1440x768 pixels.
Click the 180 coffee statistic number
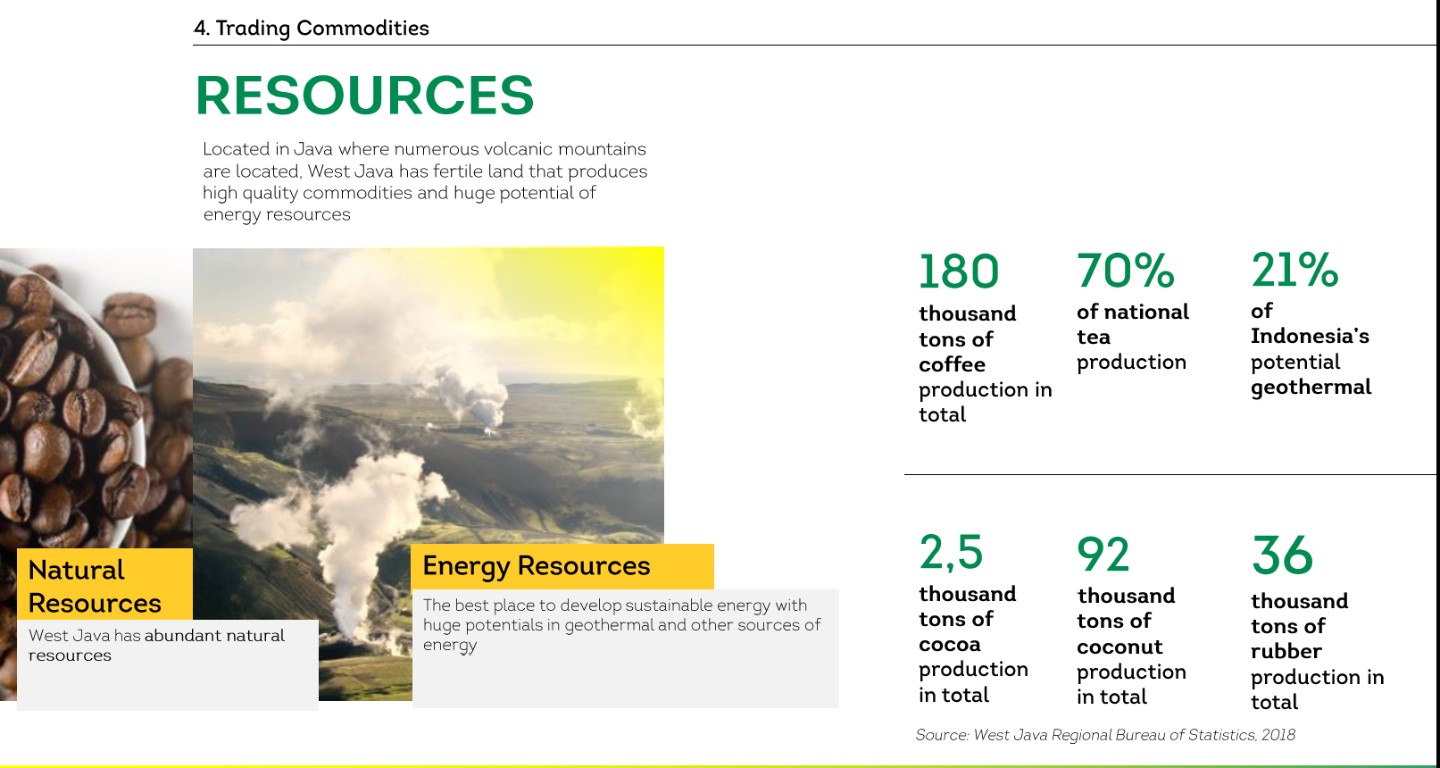958,271
